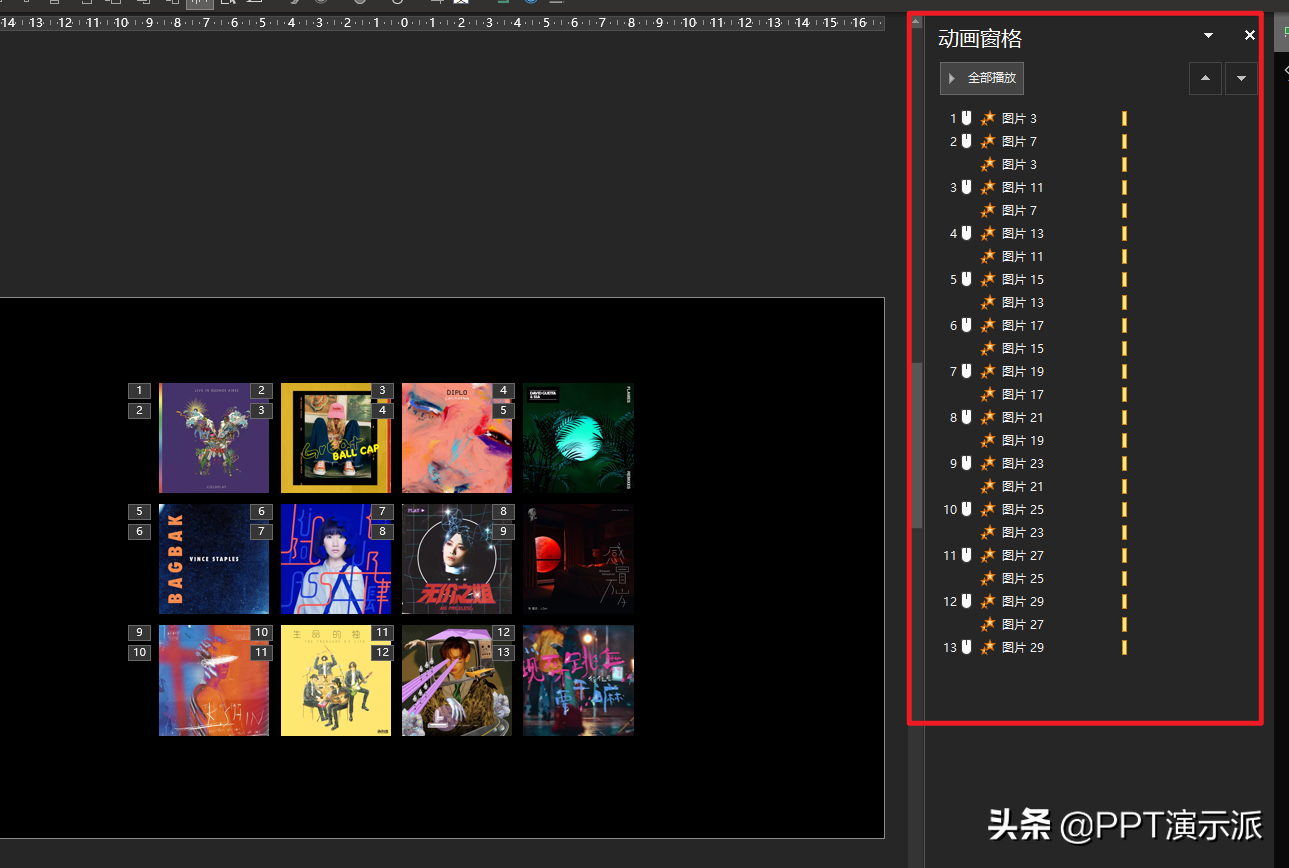Select the dark red moon album image
The image size is (1289, 868).
pyautogui.click(x=578, y=559)
